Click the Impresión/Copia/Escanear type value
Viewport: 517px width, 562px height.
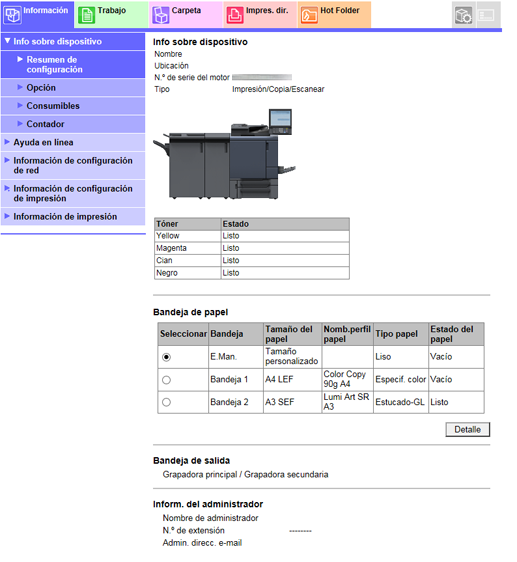tap(278, 89)
